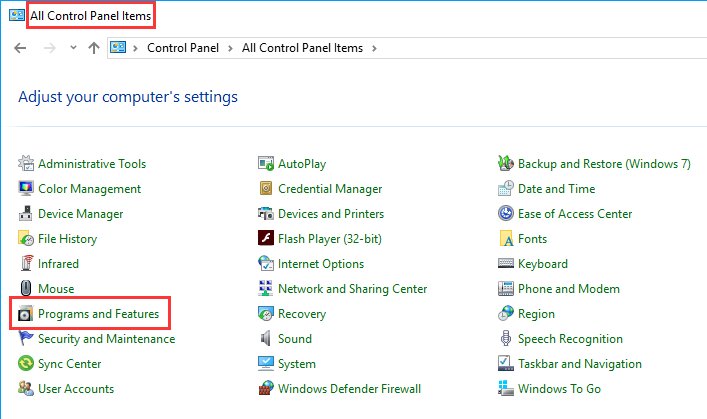The image size is (707, 419).
Task: Open the Programs and Features link
Action: point(98,313)
